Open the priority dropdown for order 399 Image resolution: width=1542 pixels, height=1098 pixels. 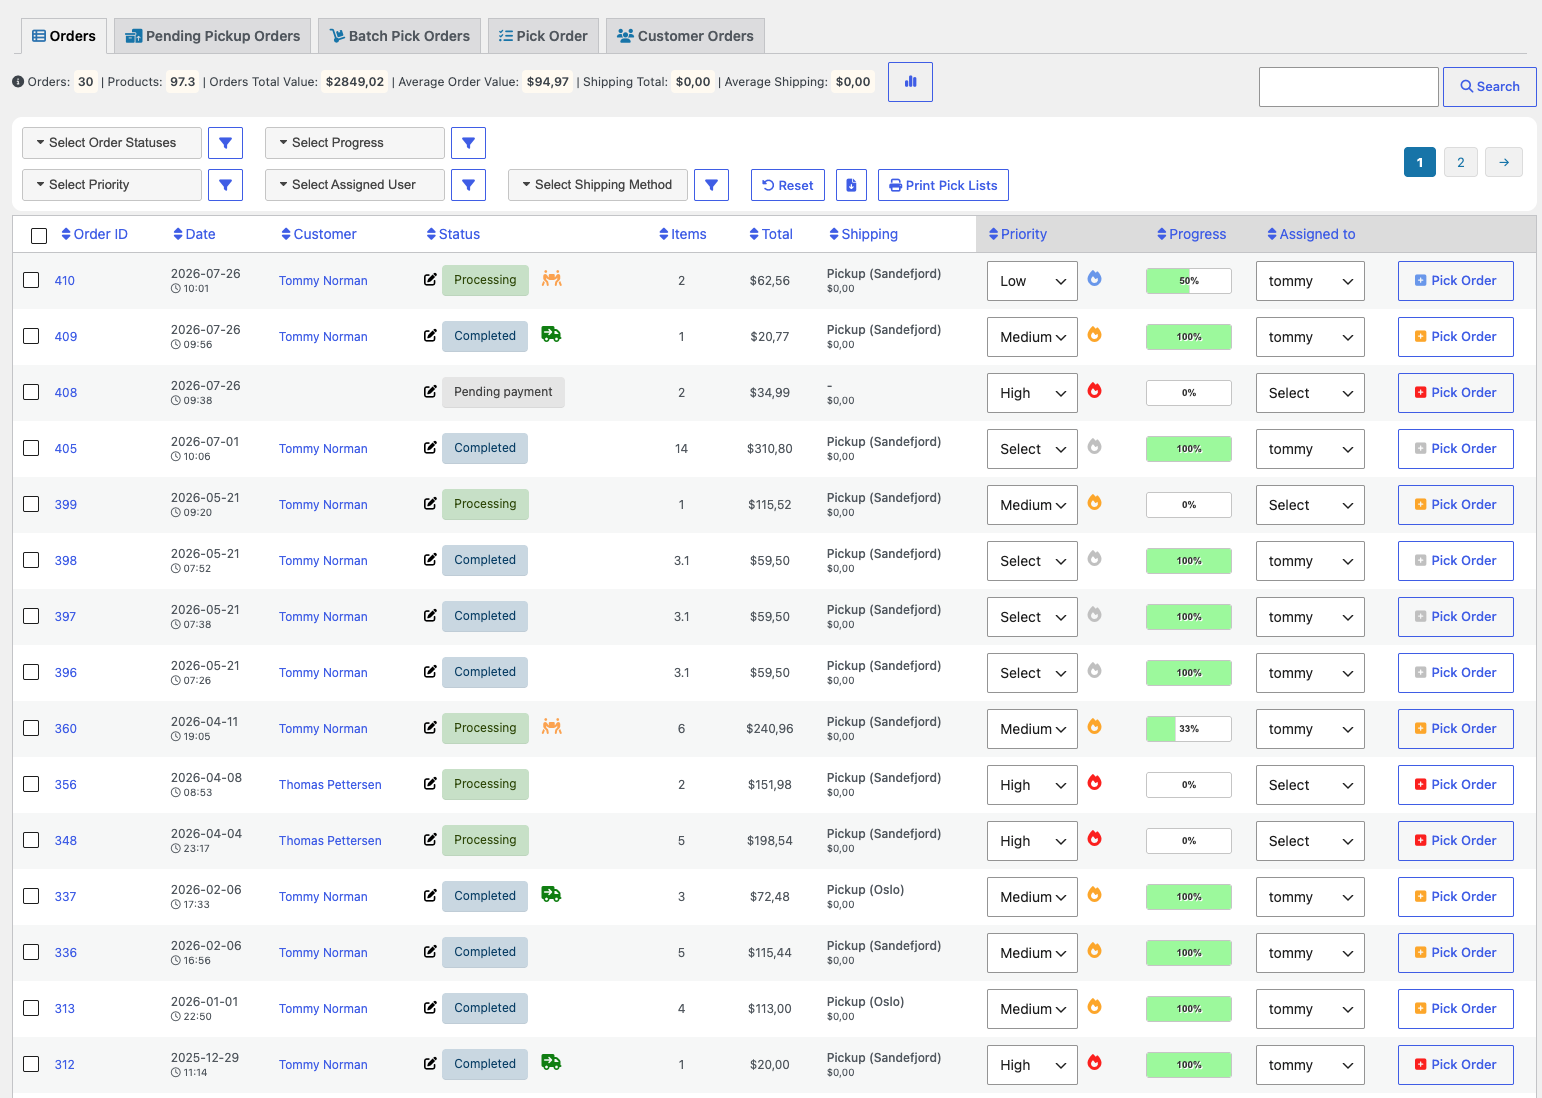(1032, 505)
